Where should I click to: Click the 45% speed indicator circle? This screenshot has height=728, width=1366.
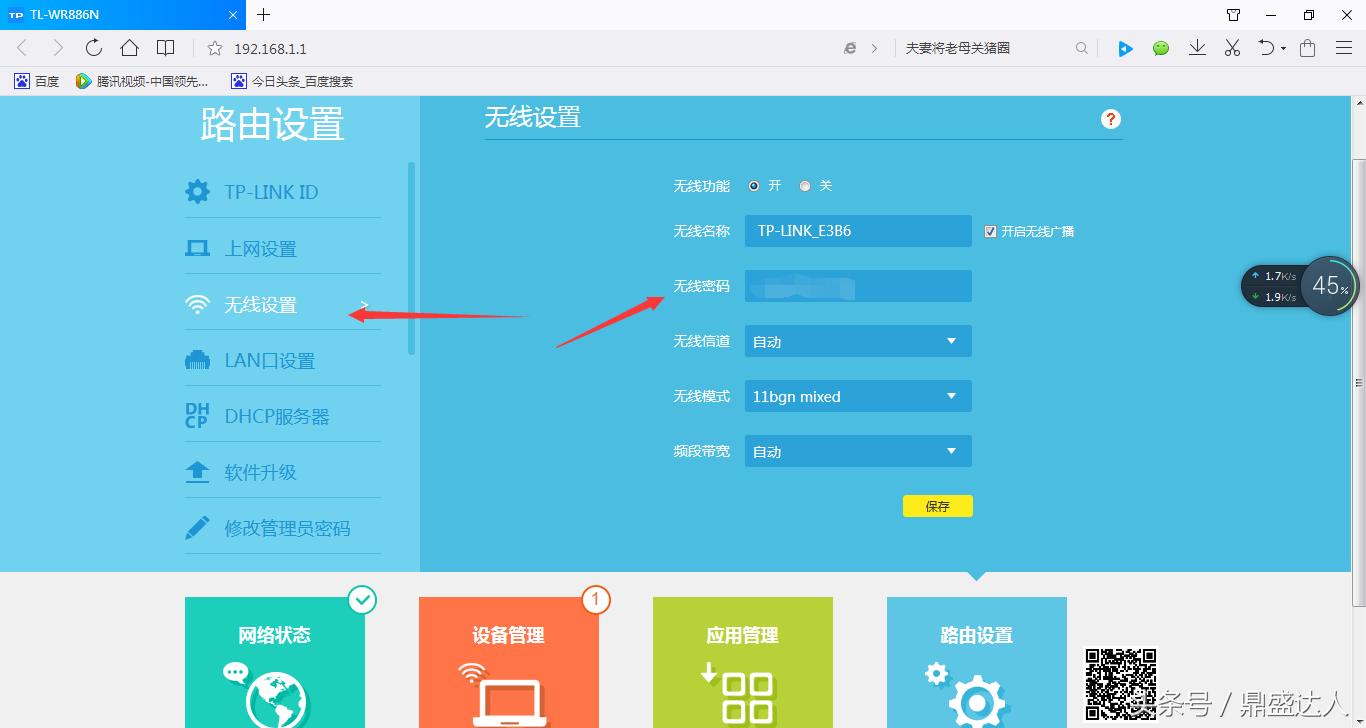point(1329,285)
